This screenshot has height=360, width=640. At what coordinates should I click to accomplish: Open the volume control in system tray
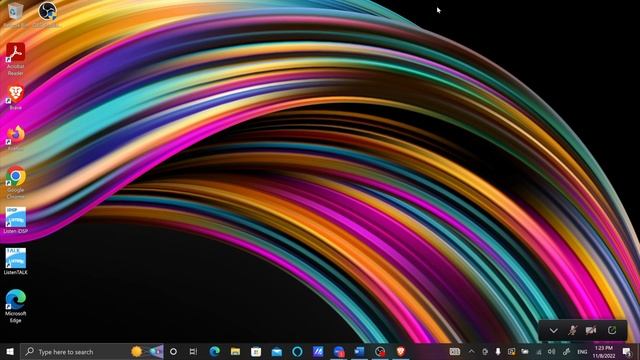click(552, 352)
